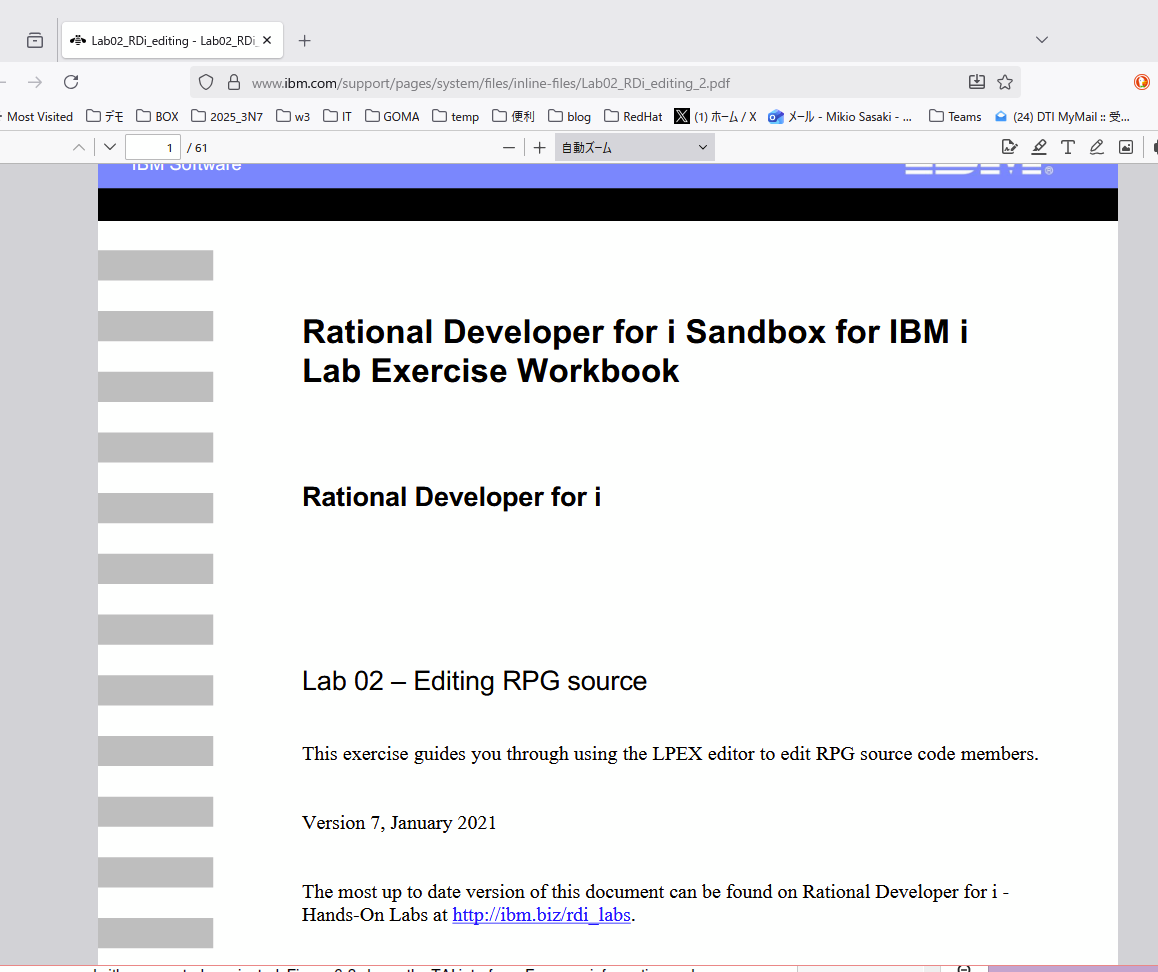This screenshot has width=1158, height=972.
Task: Select the PDF highlight tool
Action: 1039,147
